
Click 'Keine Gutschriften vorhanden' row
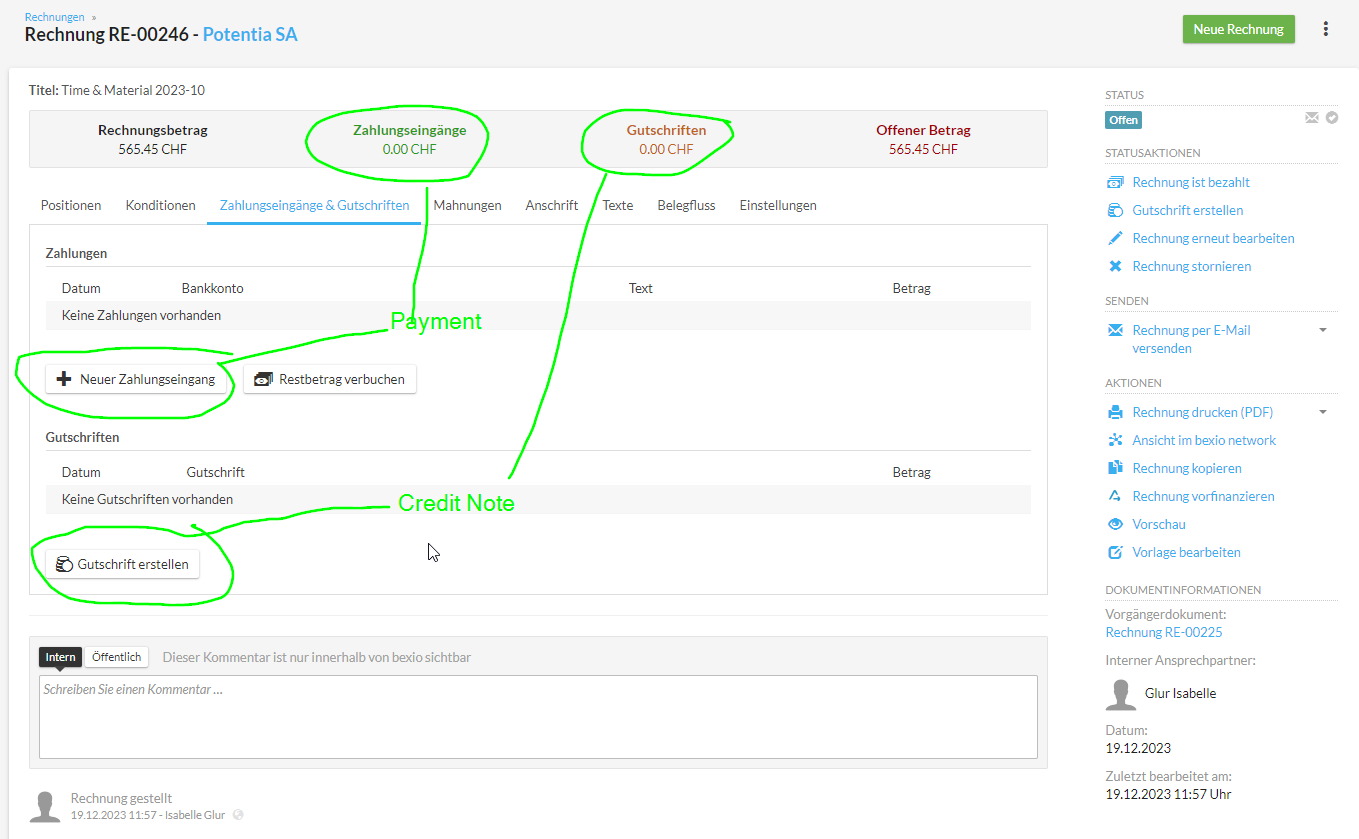tap(538, 499)
